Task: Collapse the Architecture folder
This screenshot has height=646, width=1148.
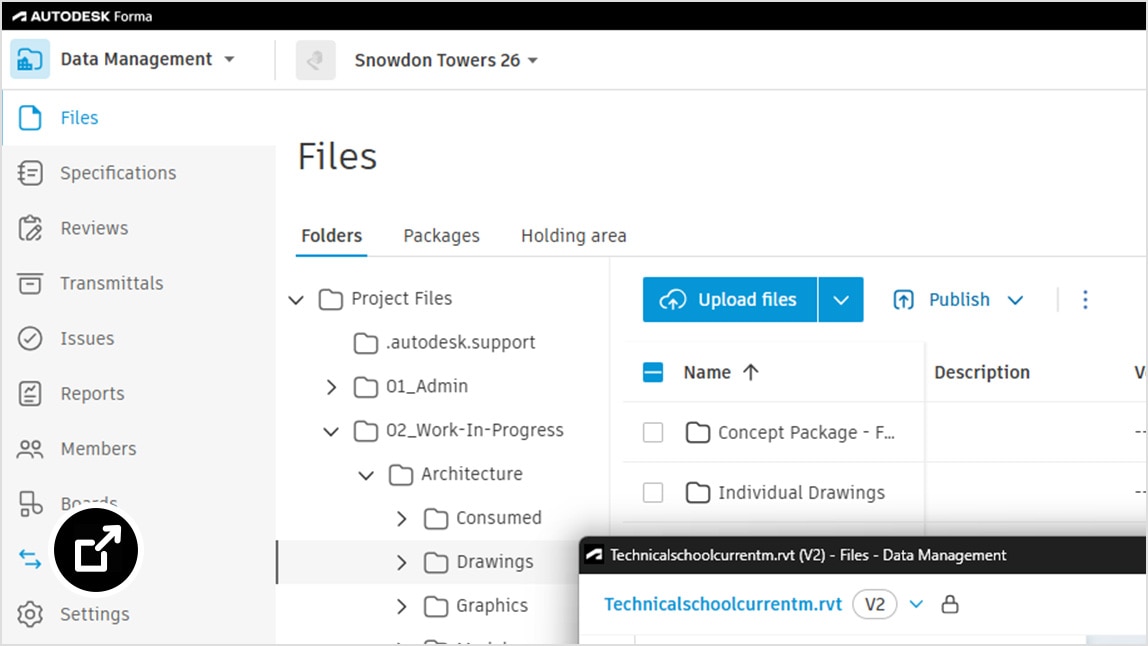Action: tap(366, 475)
